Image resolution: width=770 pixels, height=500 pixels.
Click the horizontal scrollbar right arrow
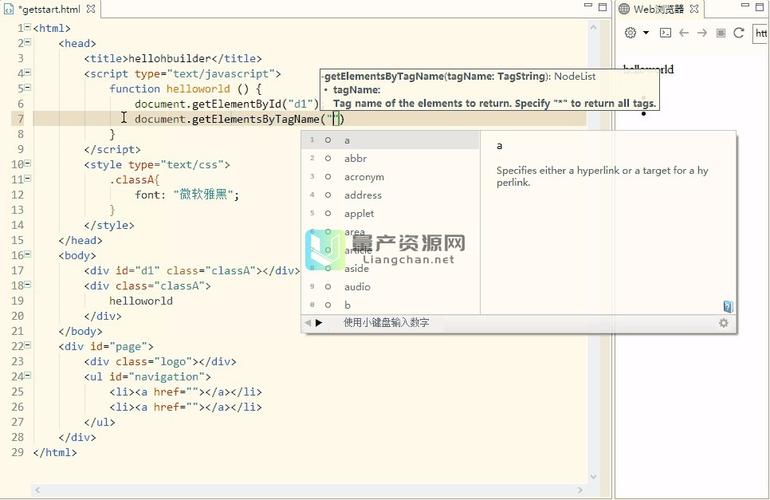pyautogui.click(x=580, y=490)
